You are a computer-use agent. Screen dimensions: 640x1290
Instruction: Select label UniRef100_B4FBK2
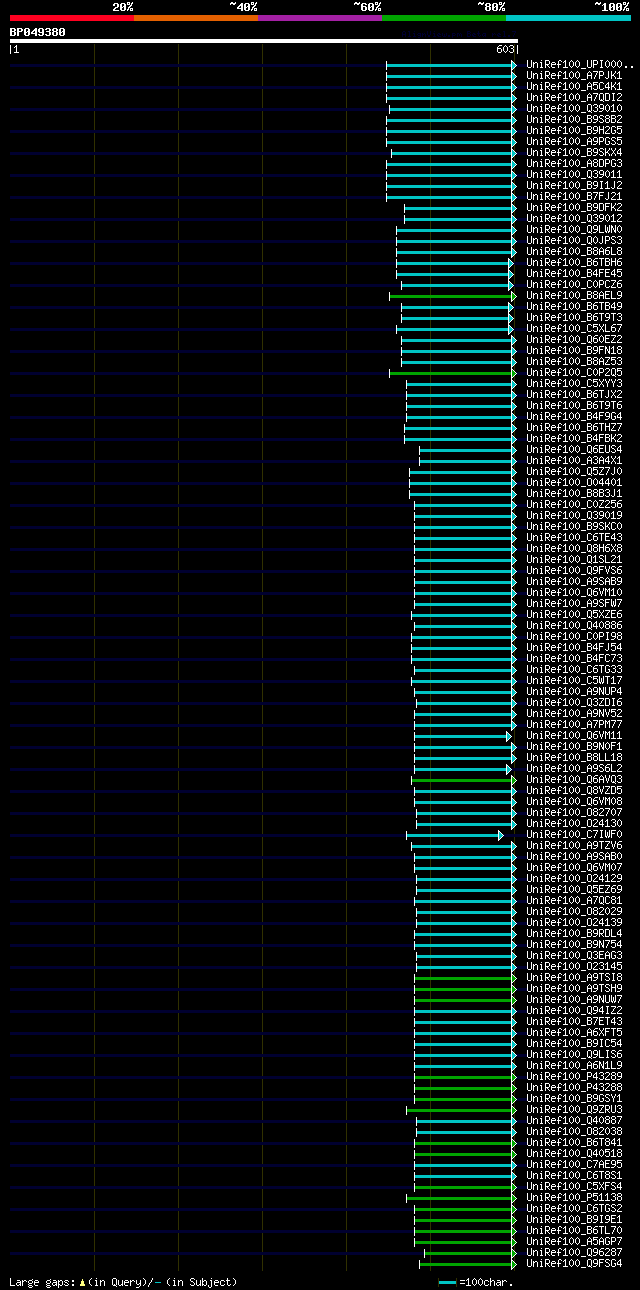[574, 438]
